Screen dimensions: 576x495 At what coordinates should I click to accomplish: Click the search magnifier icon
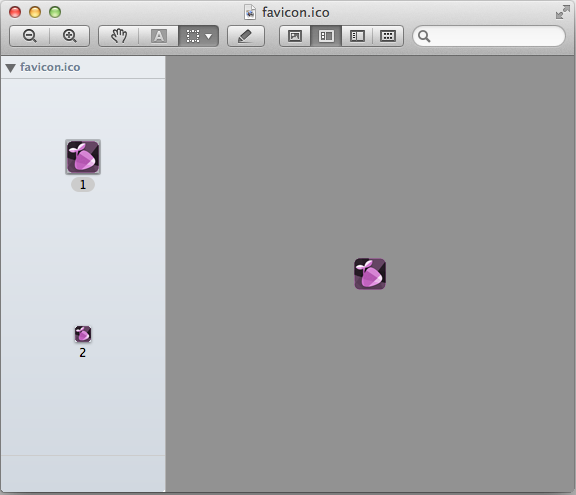point(424,36)
